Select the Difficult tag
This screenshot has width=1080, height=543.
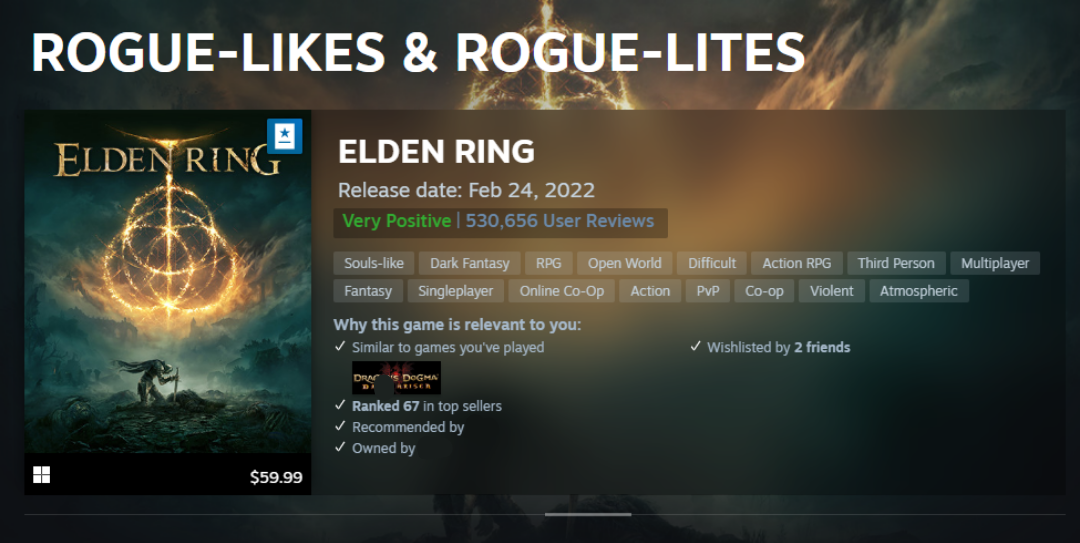point(712,263)
